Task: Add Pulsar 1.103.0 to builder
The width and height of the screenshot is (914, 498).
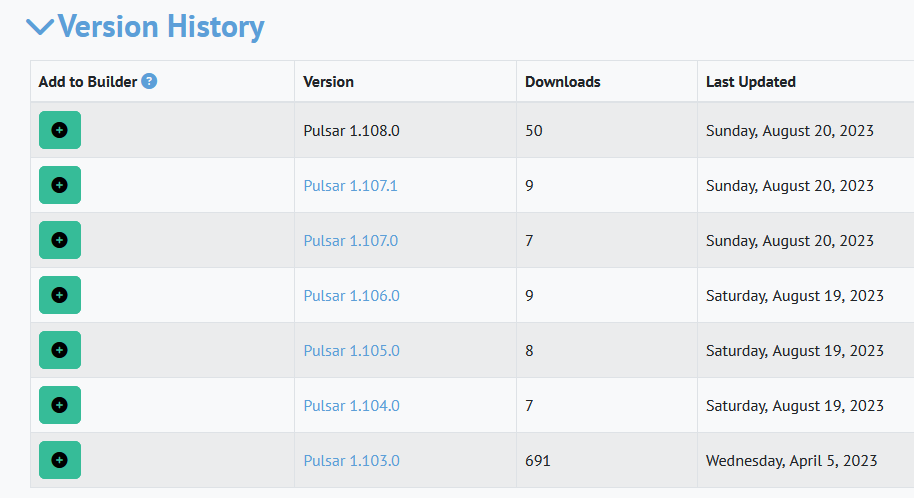Action: (x=59, y=460)
